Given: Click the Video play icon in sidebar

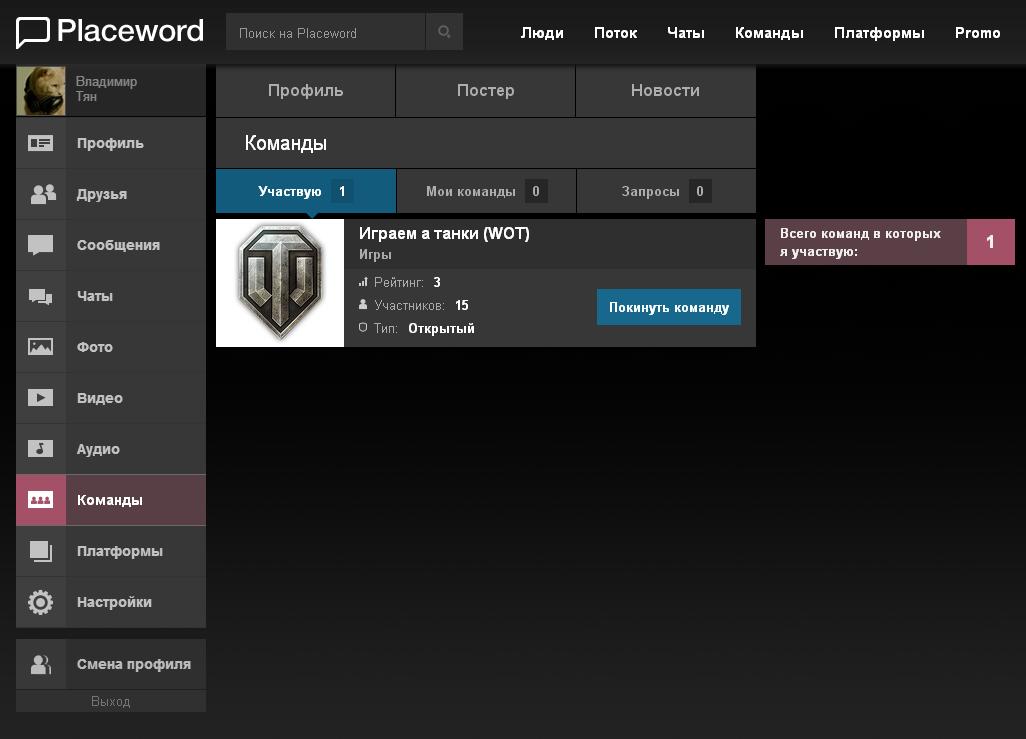Looking at the screenshot, I should [x=41, y=398].
